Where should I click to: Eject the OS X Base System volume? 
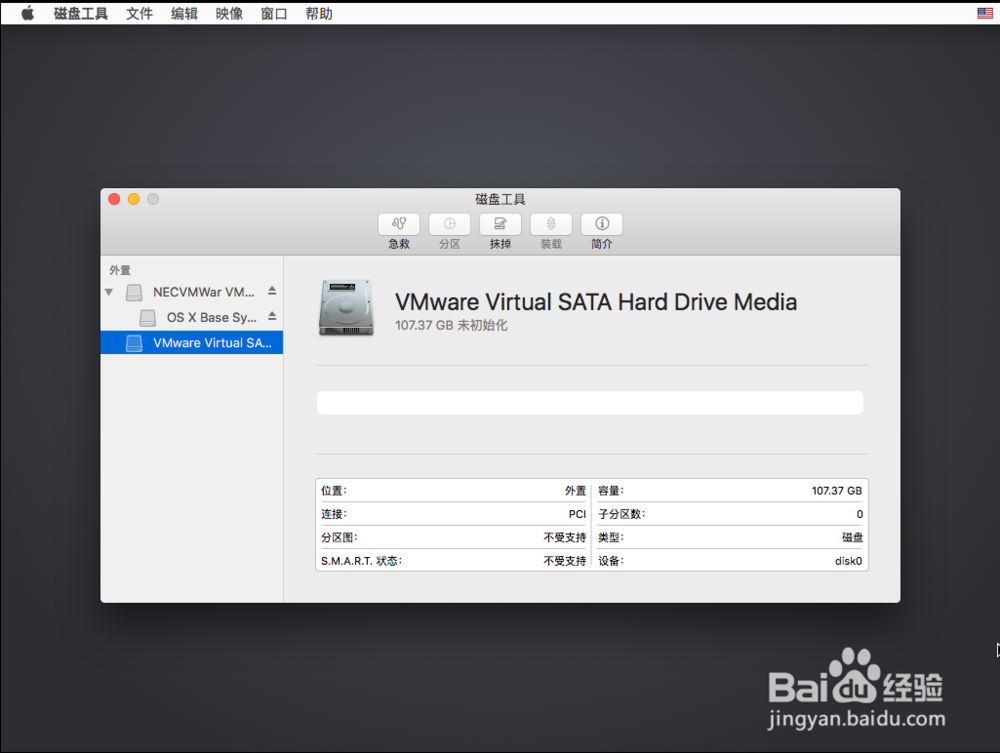(272, 316)
